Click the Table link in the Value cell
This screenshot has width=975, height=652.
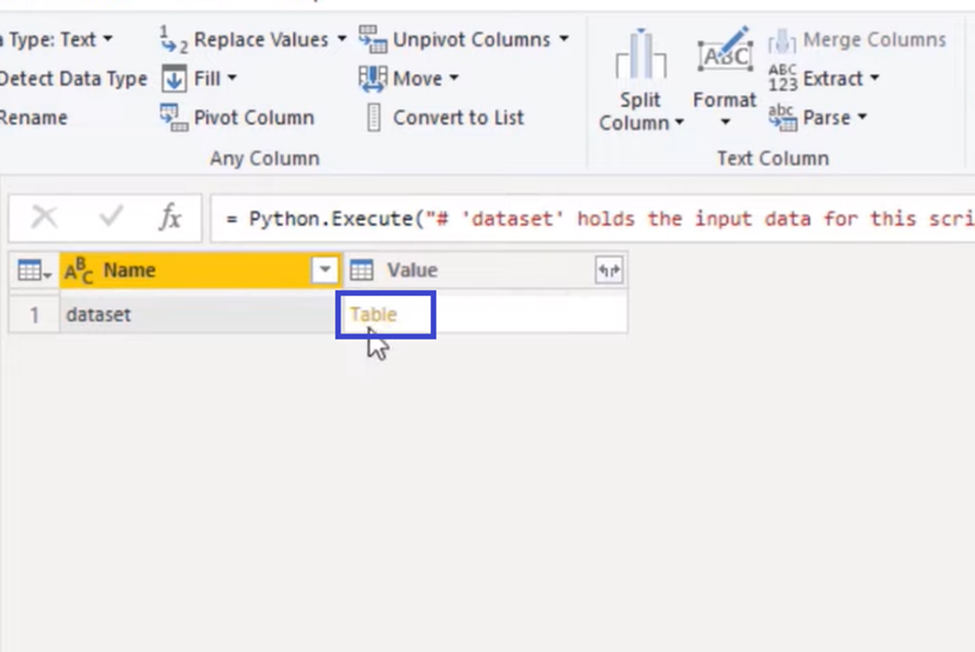coord(373,315)
